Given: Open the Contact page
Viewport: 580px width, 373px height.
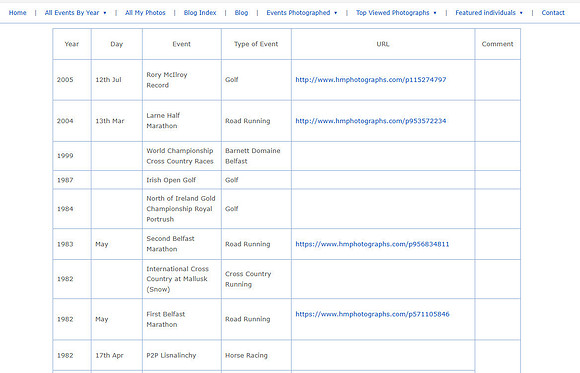Looking at the screenshot, I should point(553,13).
